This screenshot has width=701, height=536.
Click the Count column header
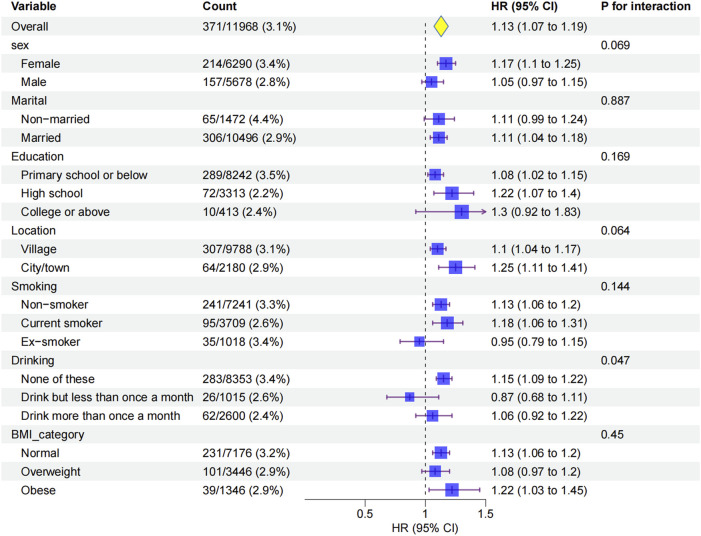click(219, 6)
